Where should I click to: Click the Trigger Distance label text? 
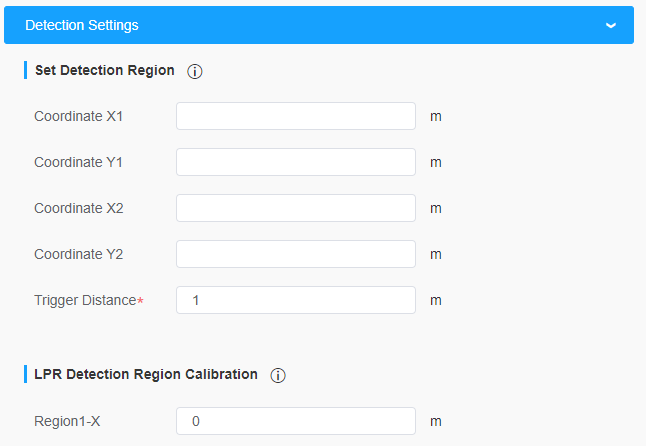point(84,300)
